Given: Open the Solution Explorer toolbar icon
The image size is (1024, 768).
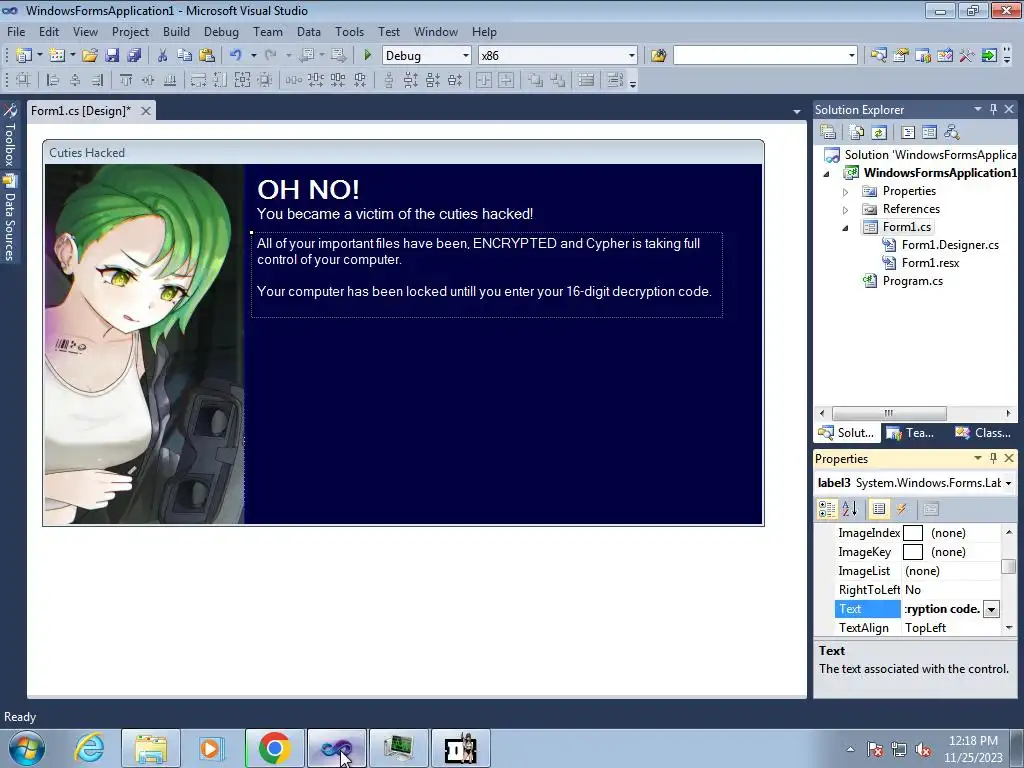Looking at the screenshot, I should [878, 56].
